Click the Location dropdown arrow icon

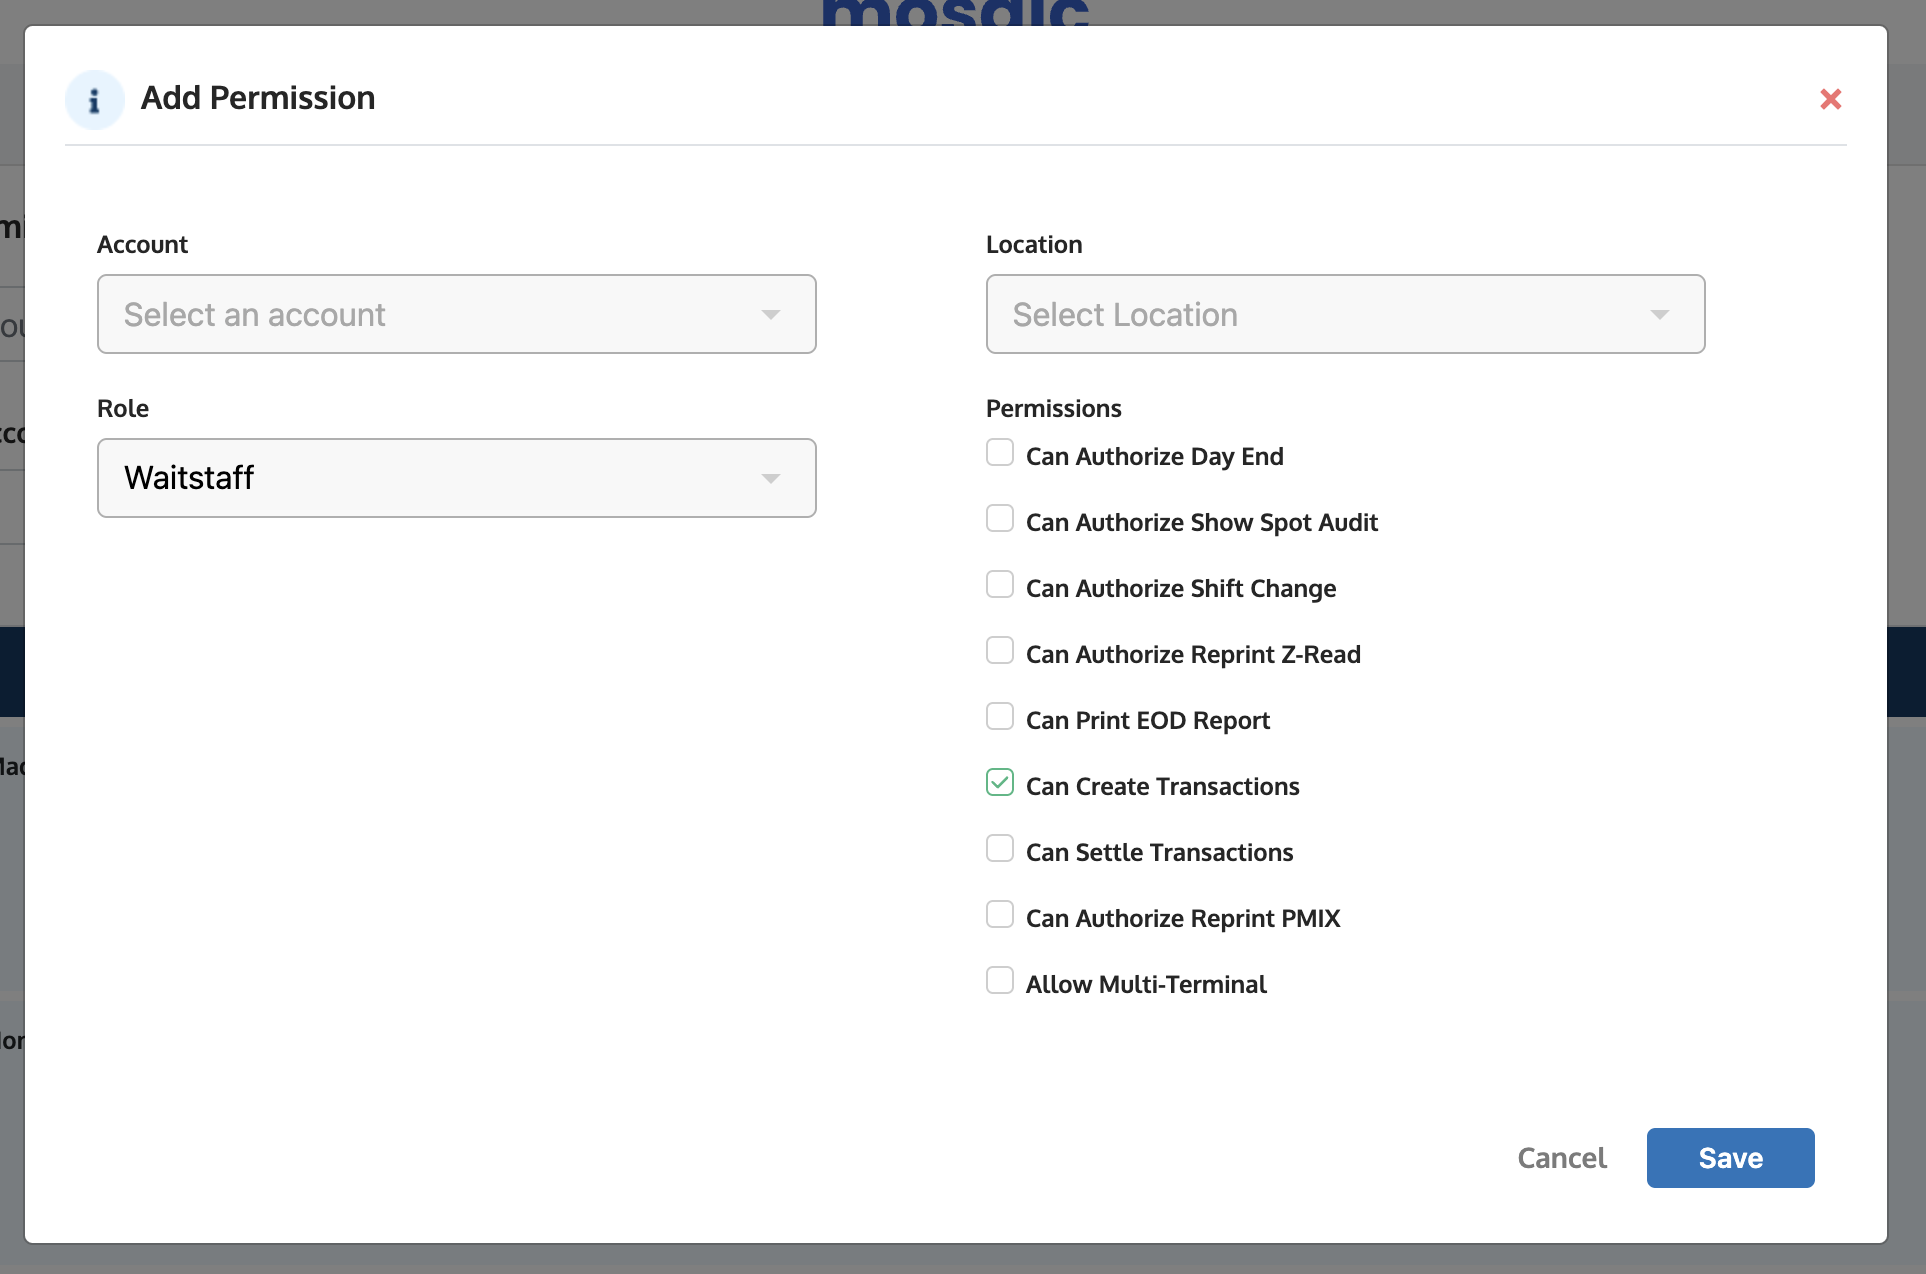[x=1659, y=315]
